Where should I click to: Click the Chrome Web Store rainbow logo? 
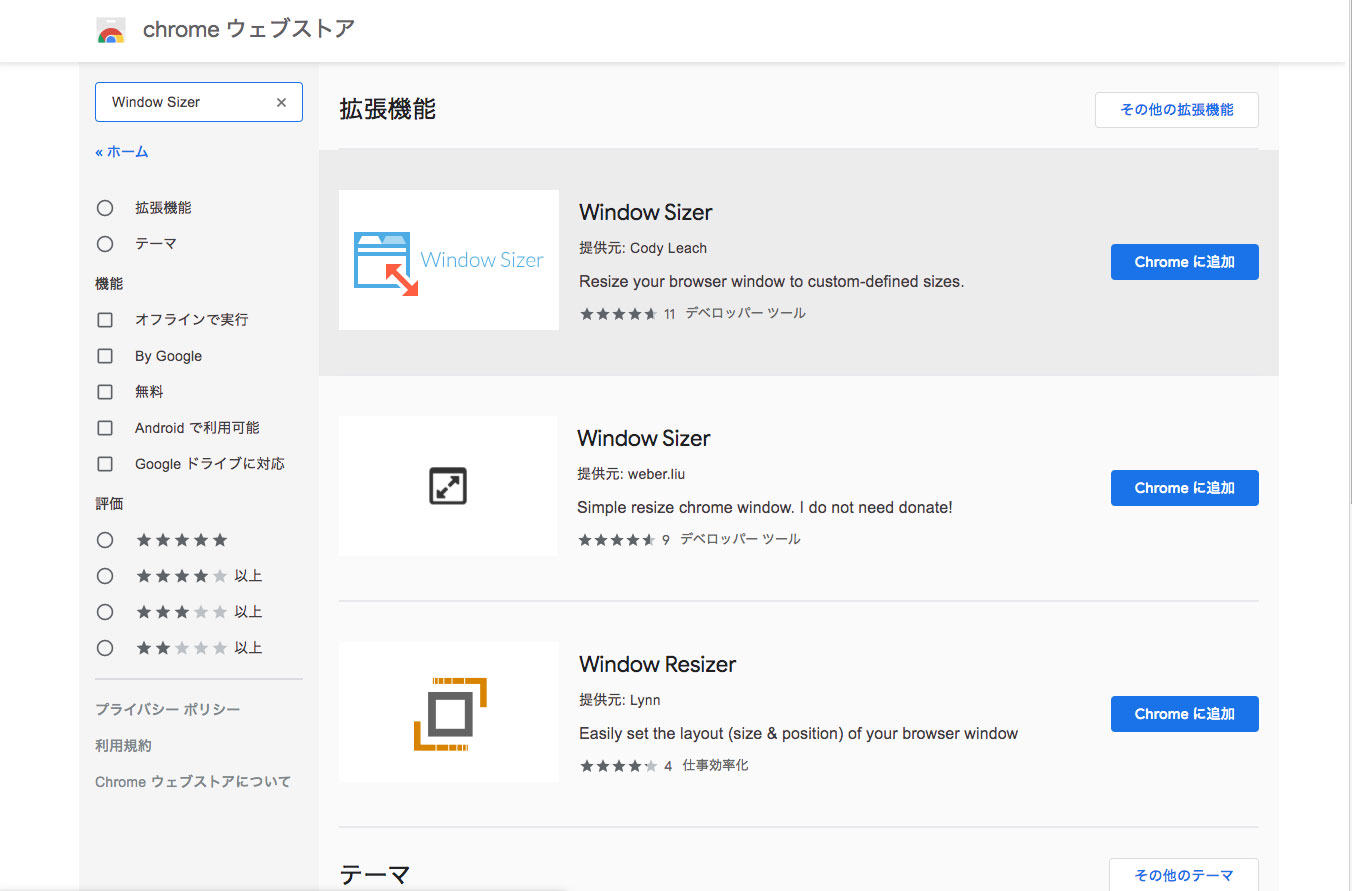111,31
